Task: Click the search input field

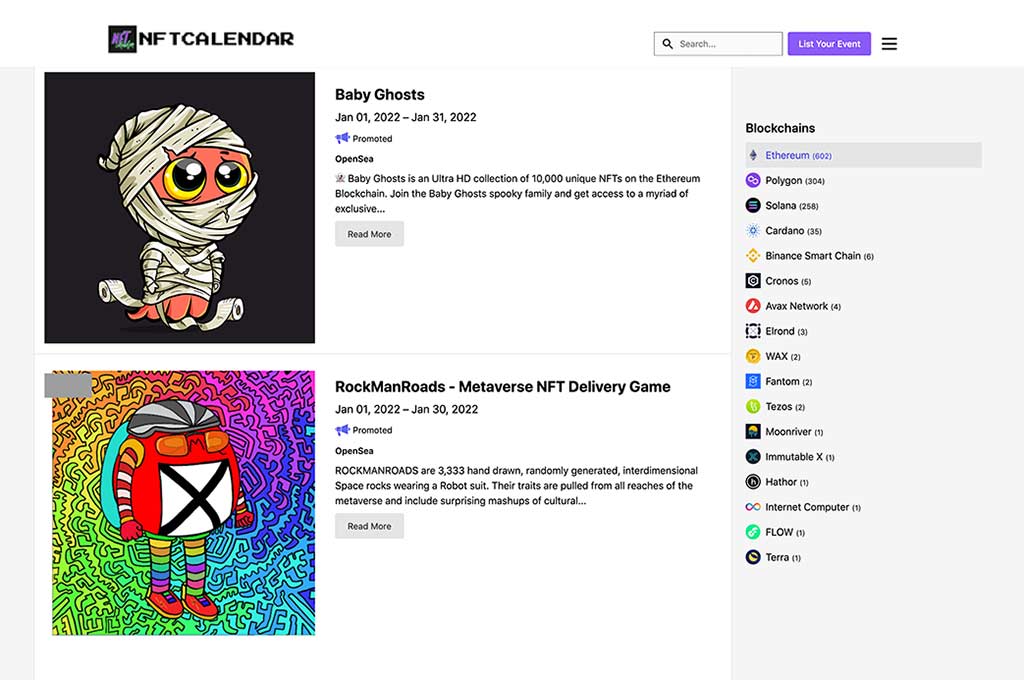Action: 727,44
